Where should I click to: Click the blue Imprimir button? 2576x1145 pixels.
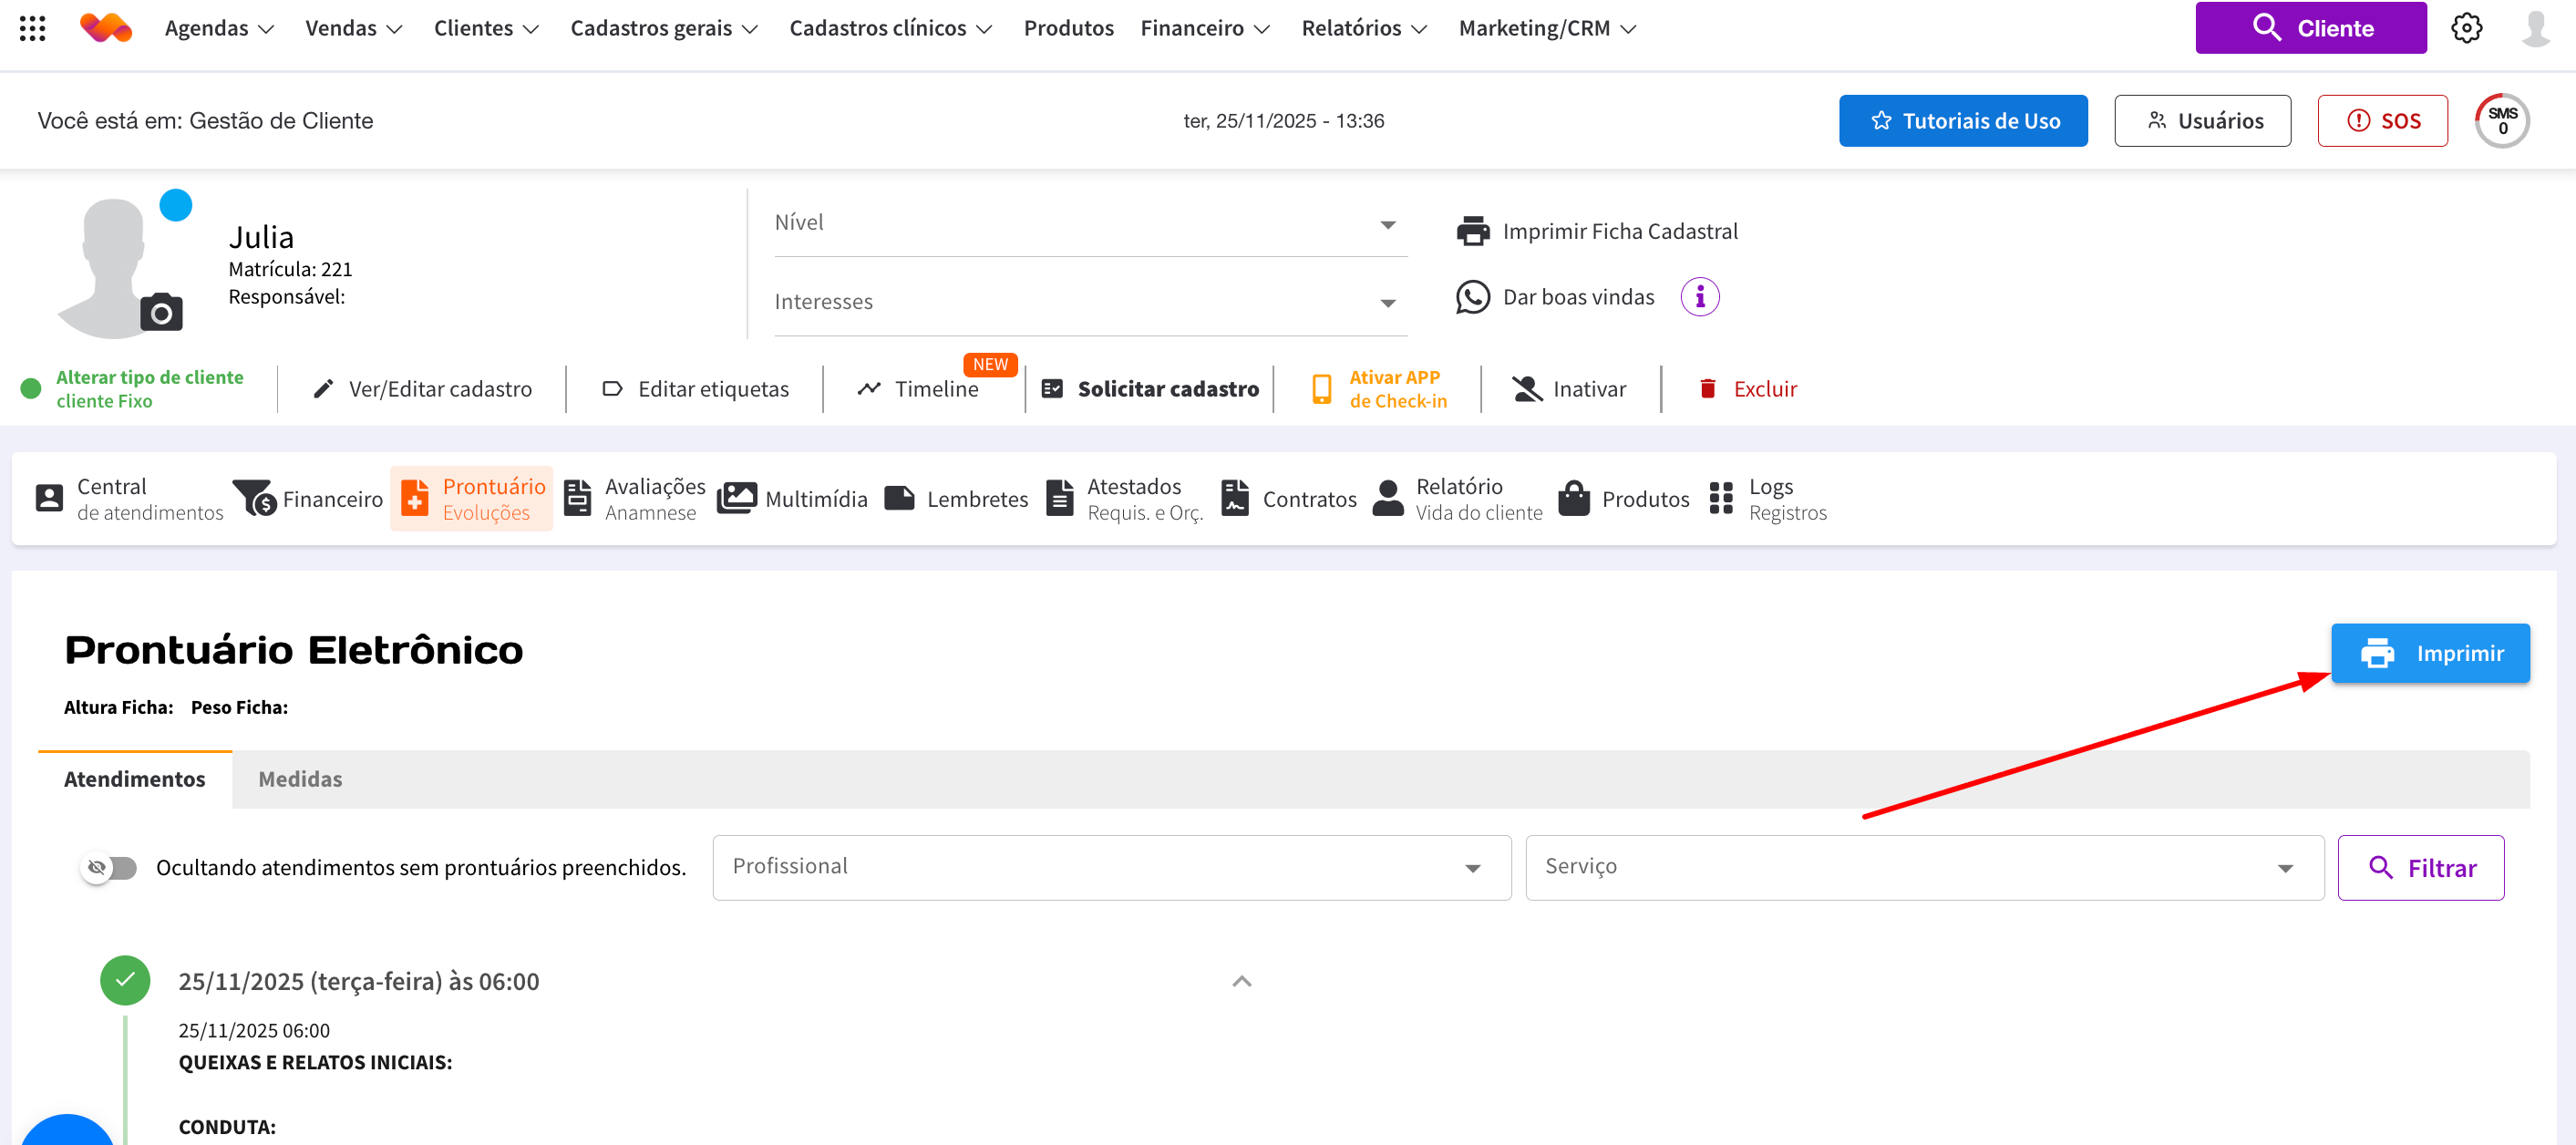2430,653
